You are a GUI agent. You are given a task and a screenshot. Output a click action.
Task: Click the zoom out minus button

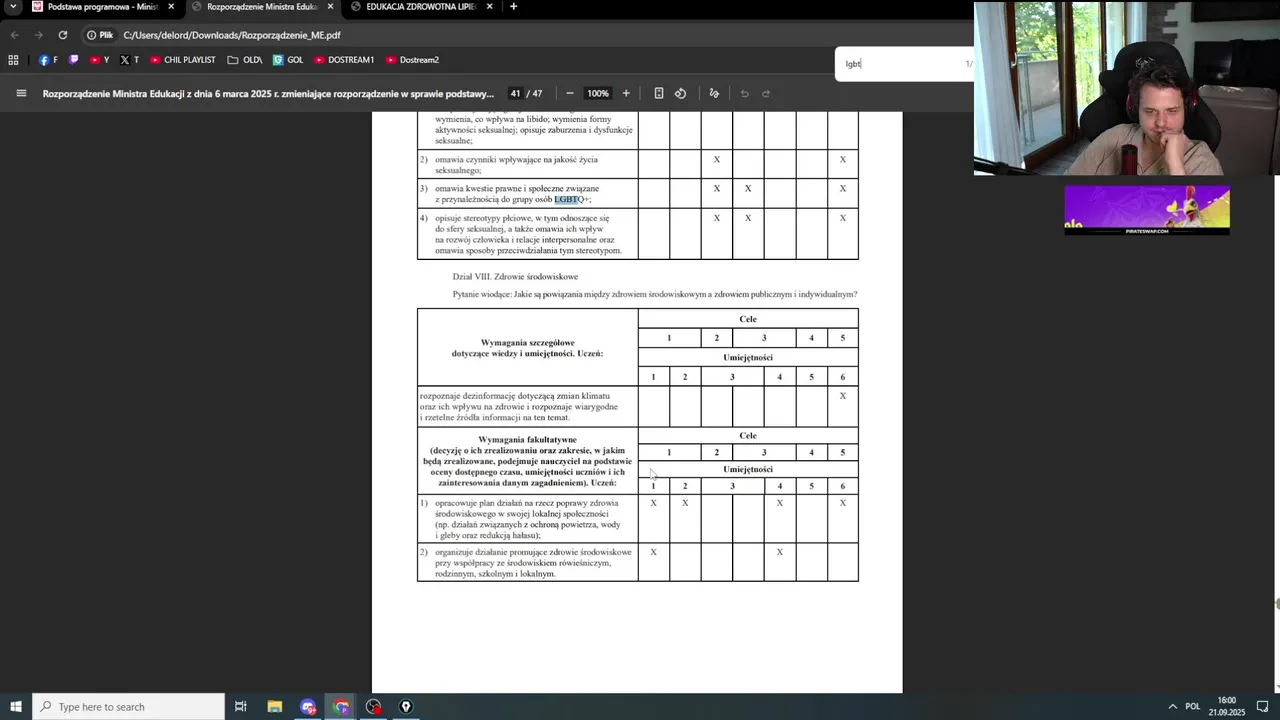570,93
